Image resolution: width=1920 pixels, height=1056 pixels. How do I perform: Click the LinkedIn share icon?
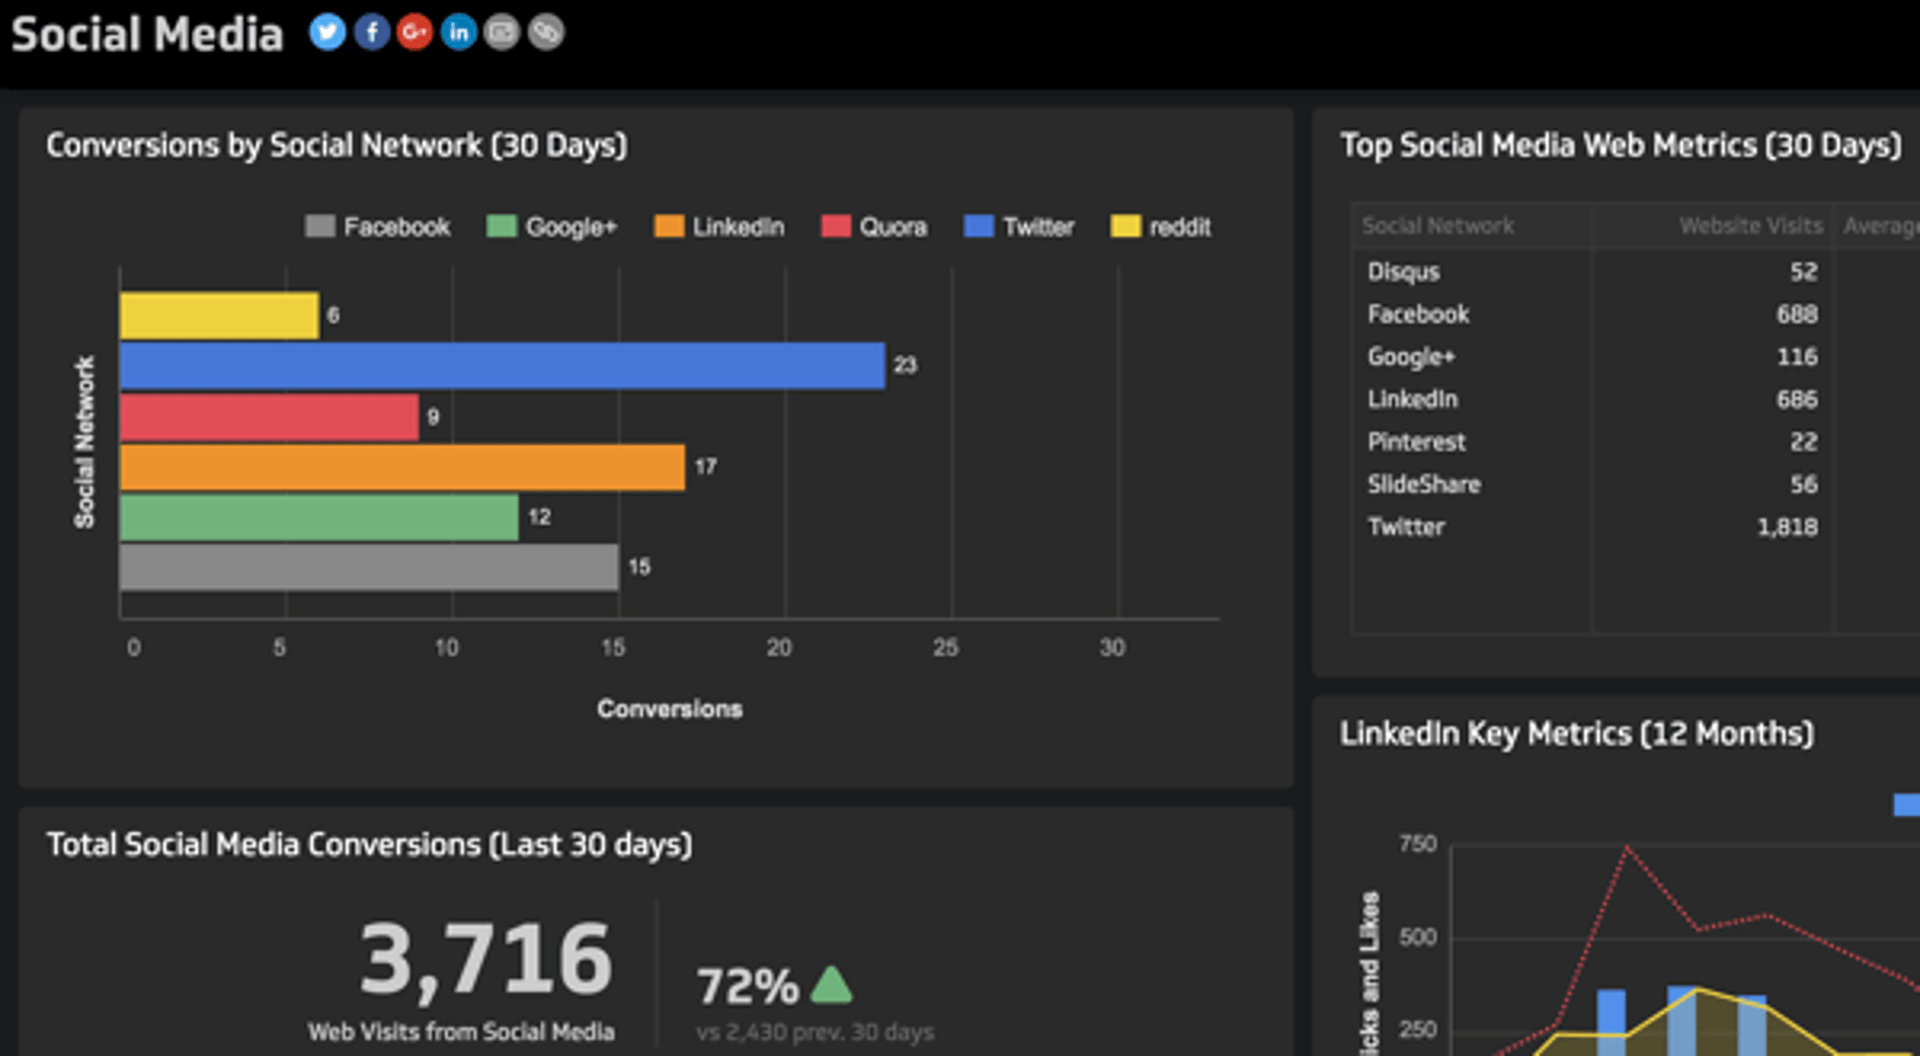[458, 32]
